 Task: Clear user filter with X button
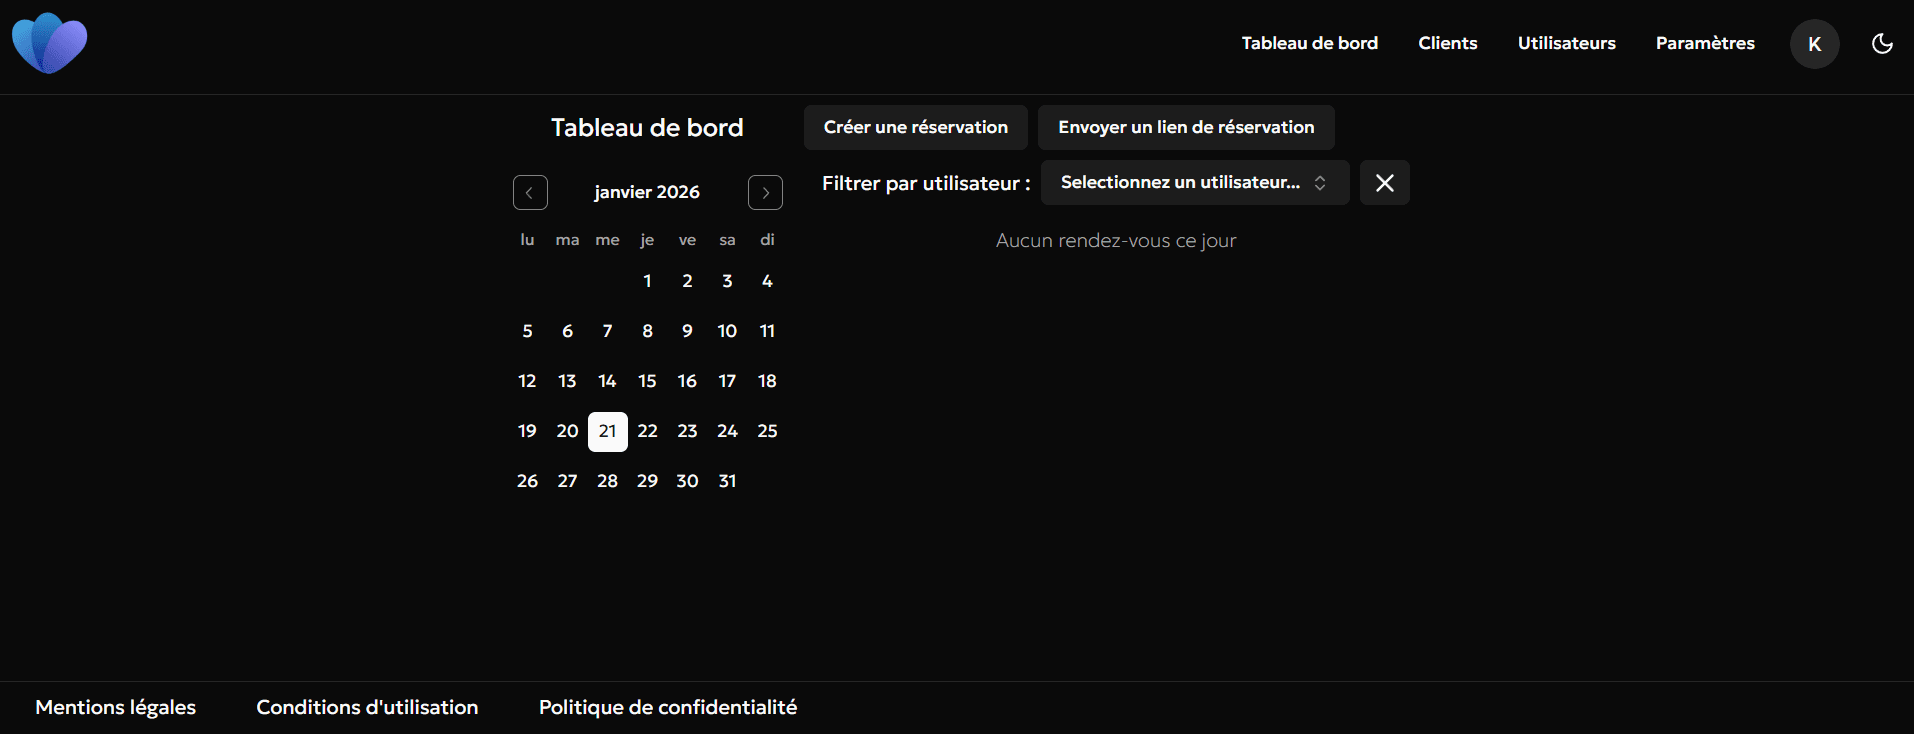click(1384, 183)
